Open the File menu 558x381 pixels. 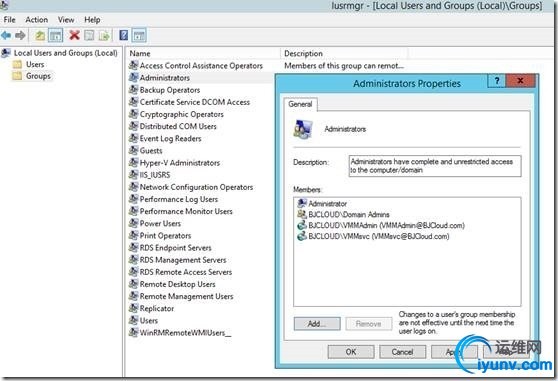(9, 20)
